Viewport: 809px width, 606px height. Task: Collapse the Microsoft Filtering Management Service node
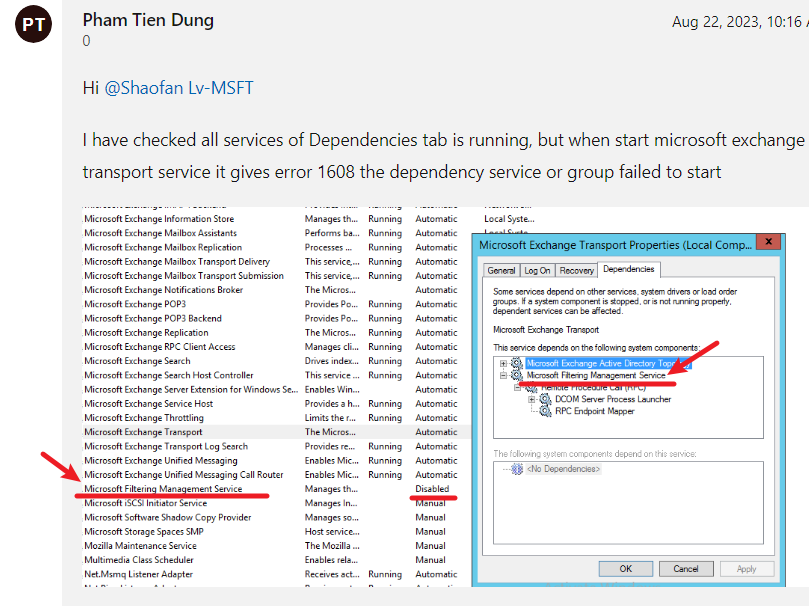(x=503, y=375)
